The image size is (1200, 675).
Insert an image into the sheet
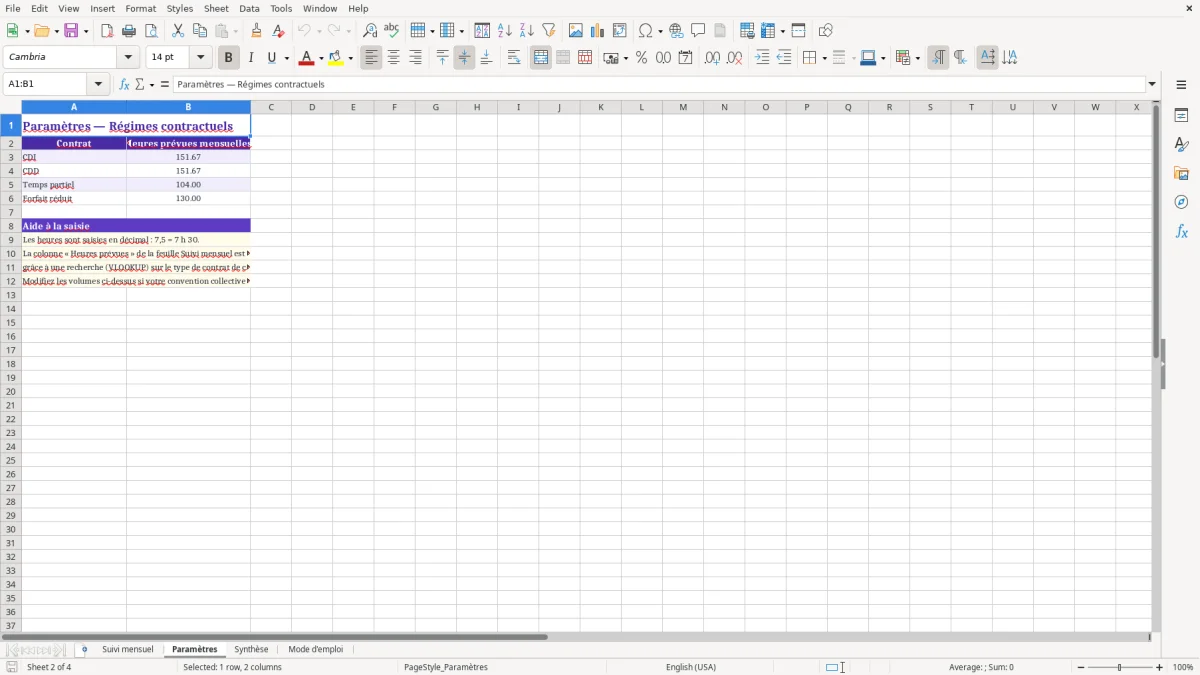point(576,31)
